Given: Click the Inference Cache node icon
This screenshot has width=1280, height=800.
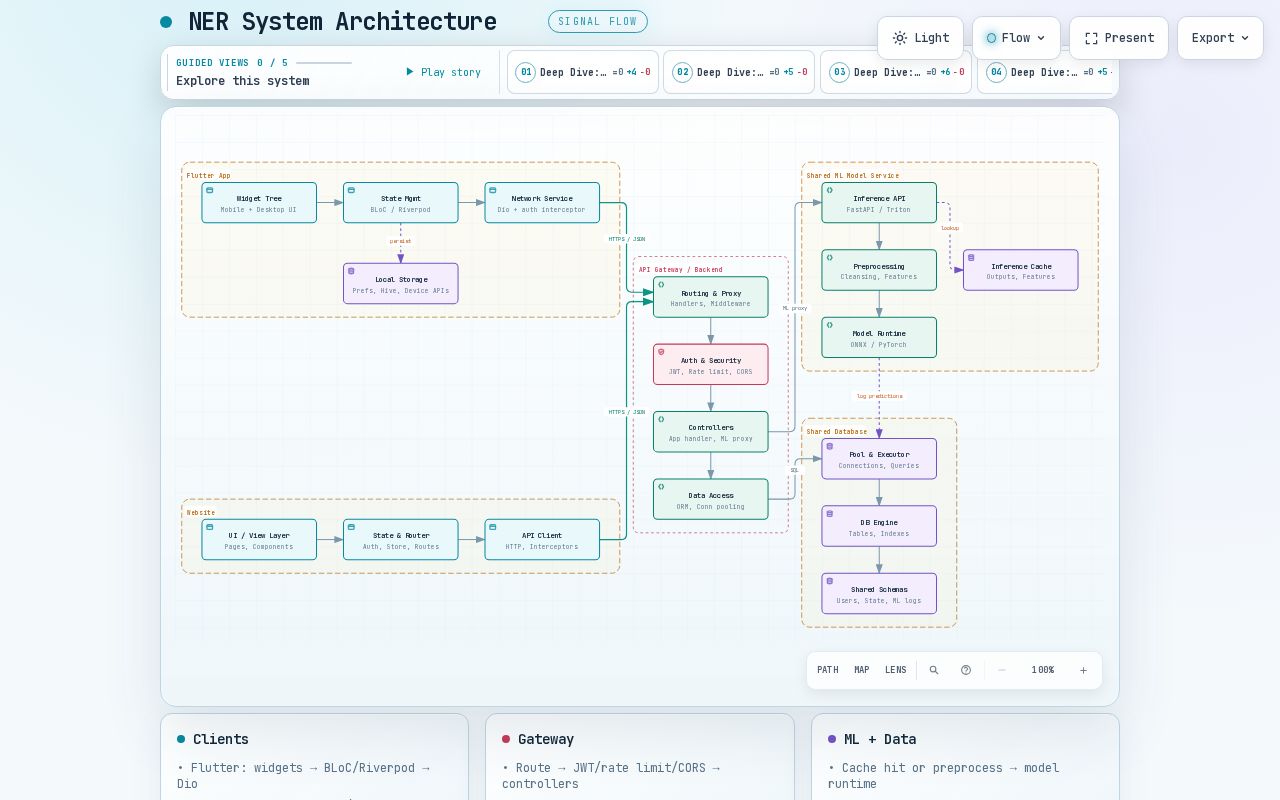Looking at the screenshot, I should 971,258.
